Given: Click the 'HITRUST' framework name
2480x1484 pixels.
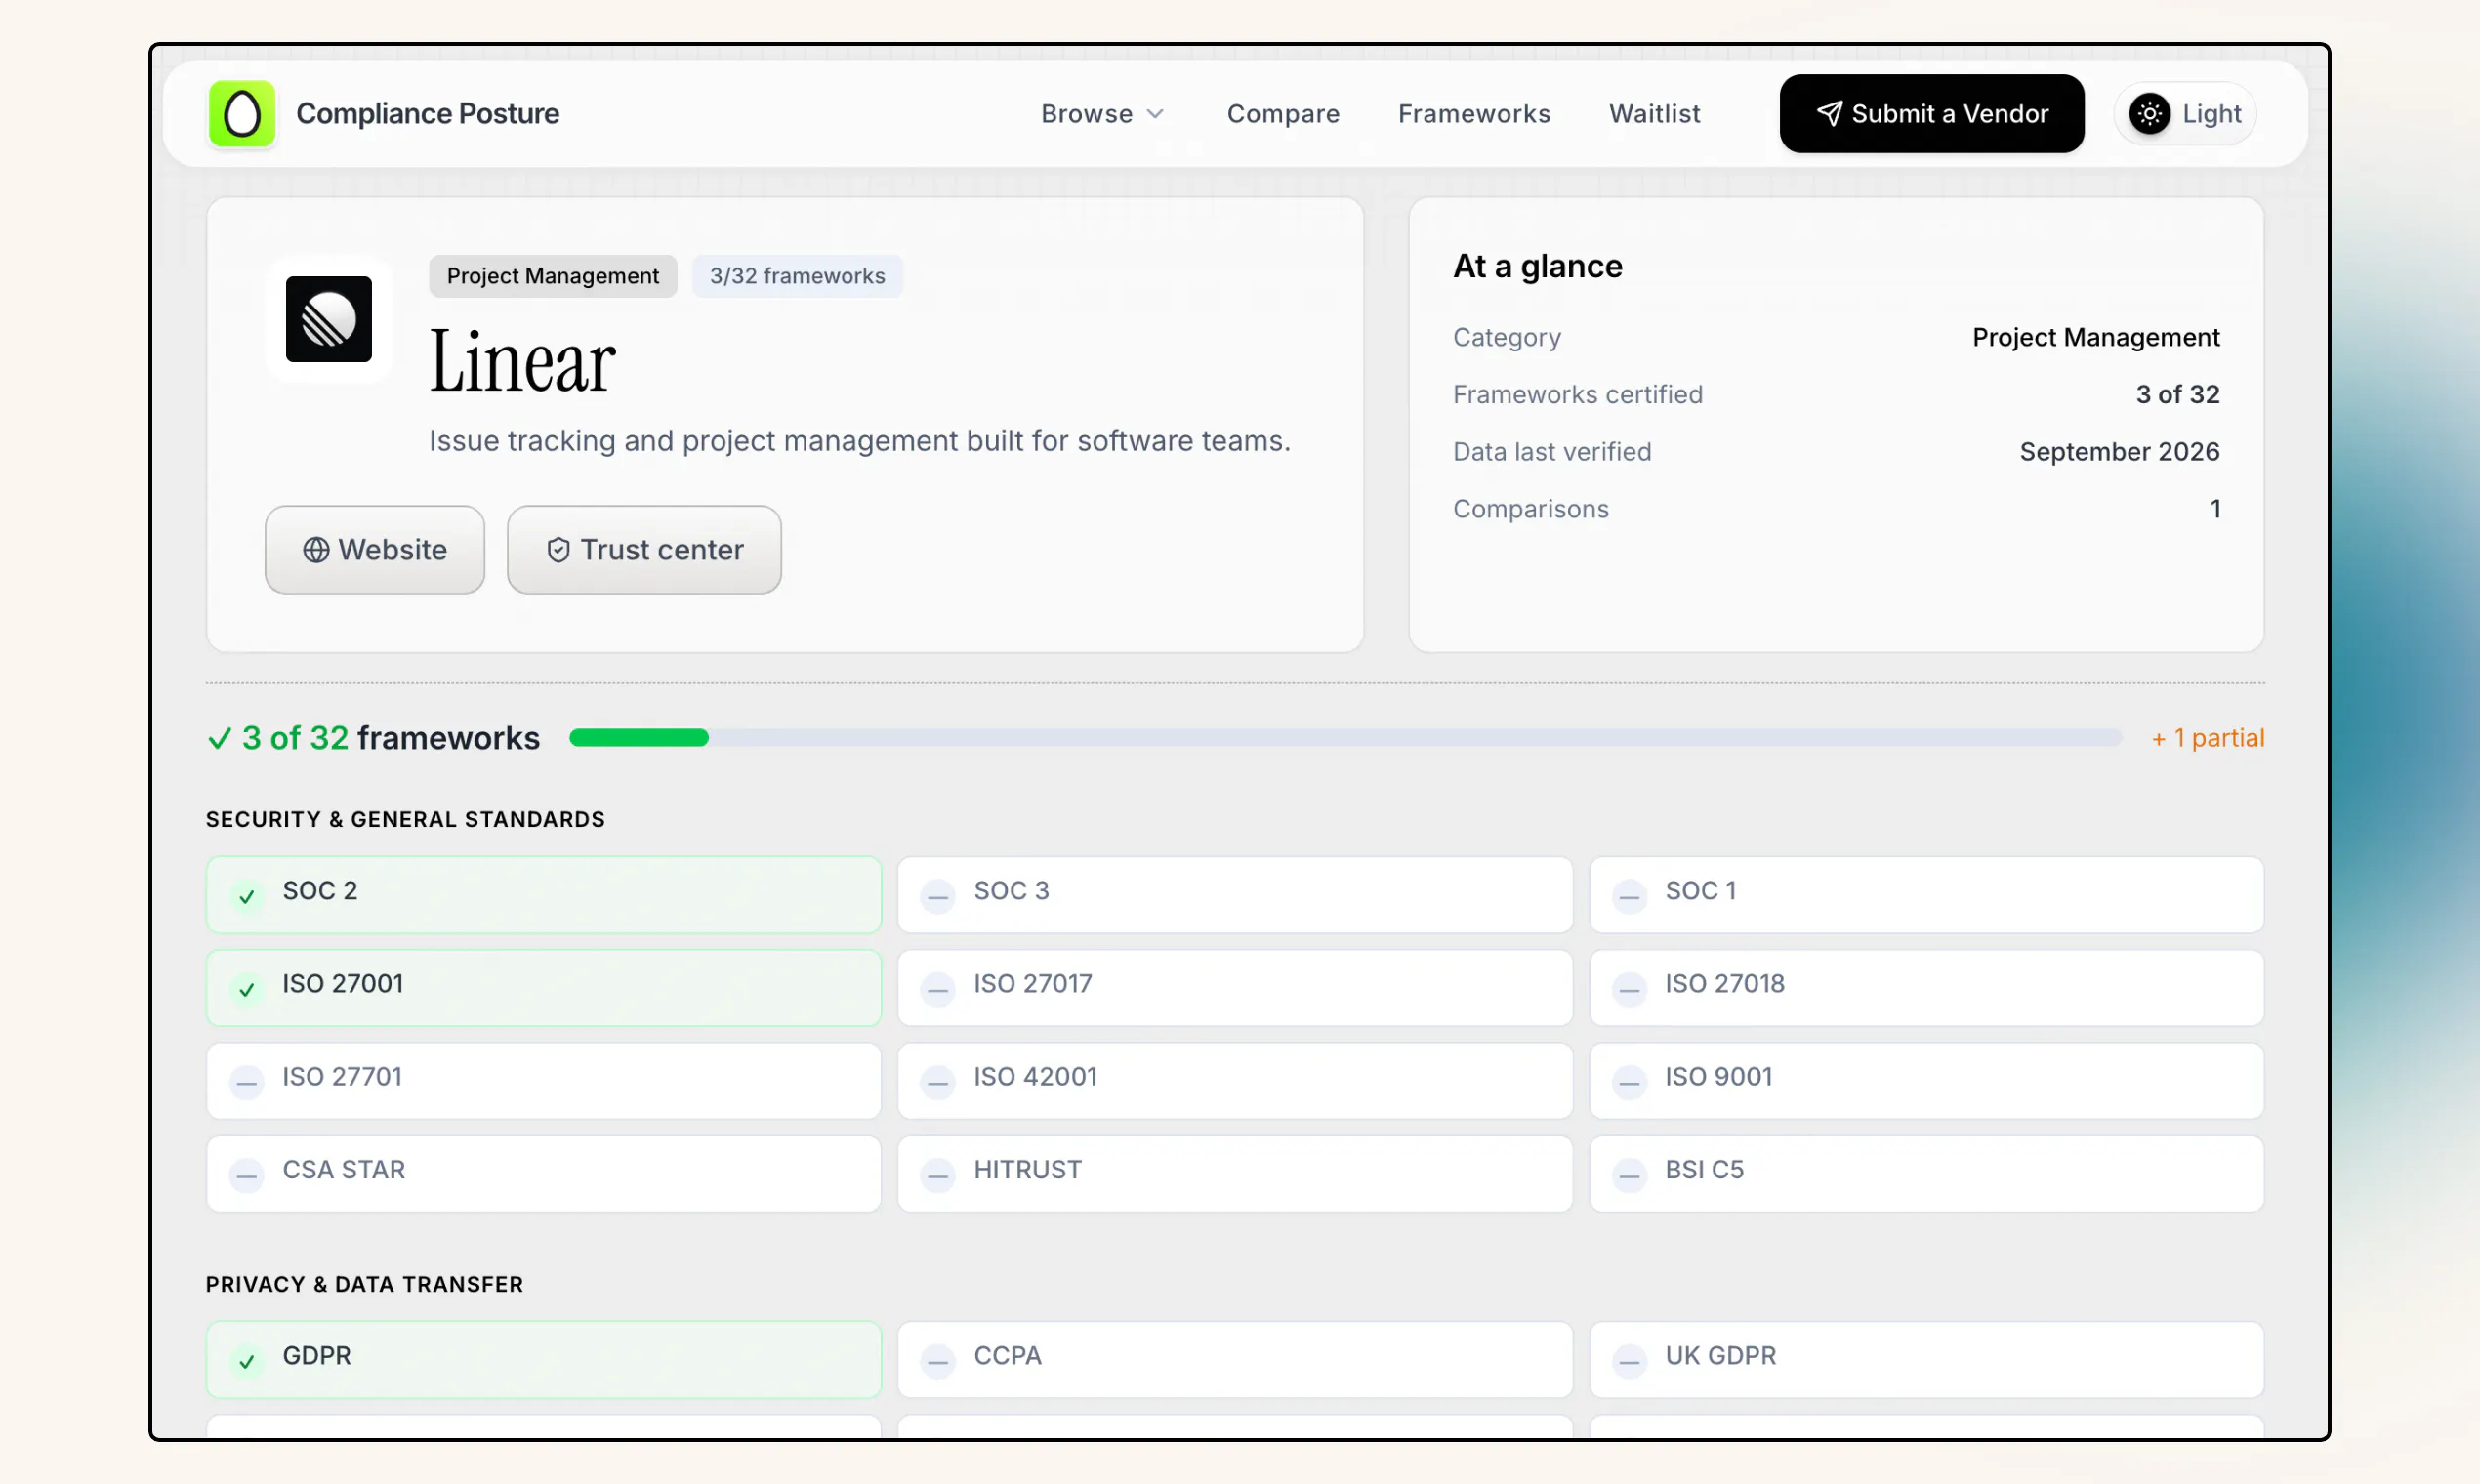Looking at the screenshot, I should click(x=1028, y=1170).
